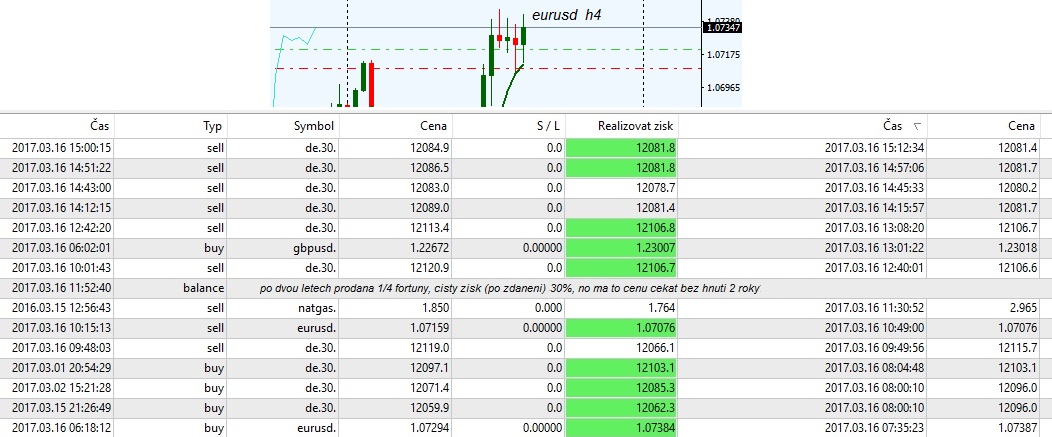Click the 1.07175 price axis label
This screenshot has width=1052, height=437.
pos(723,54)
